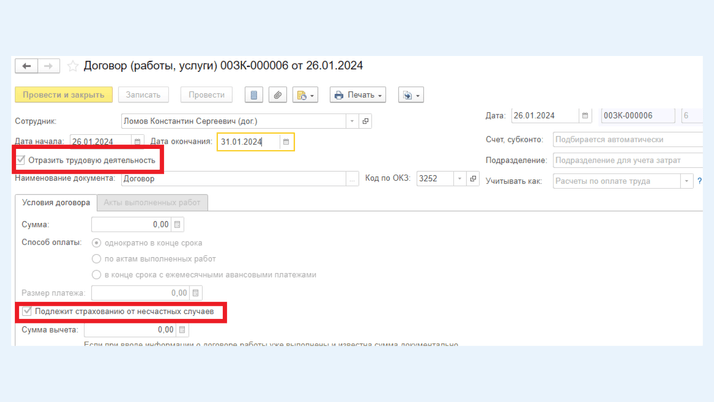Open calendar for document Дата field
714x402 pixels.
(x=585, y=116)
